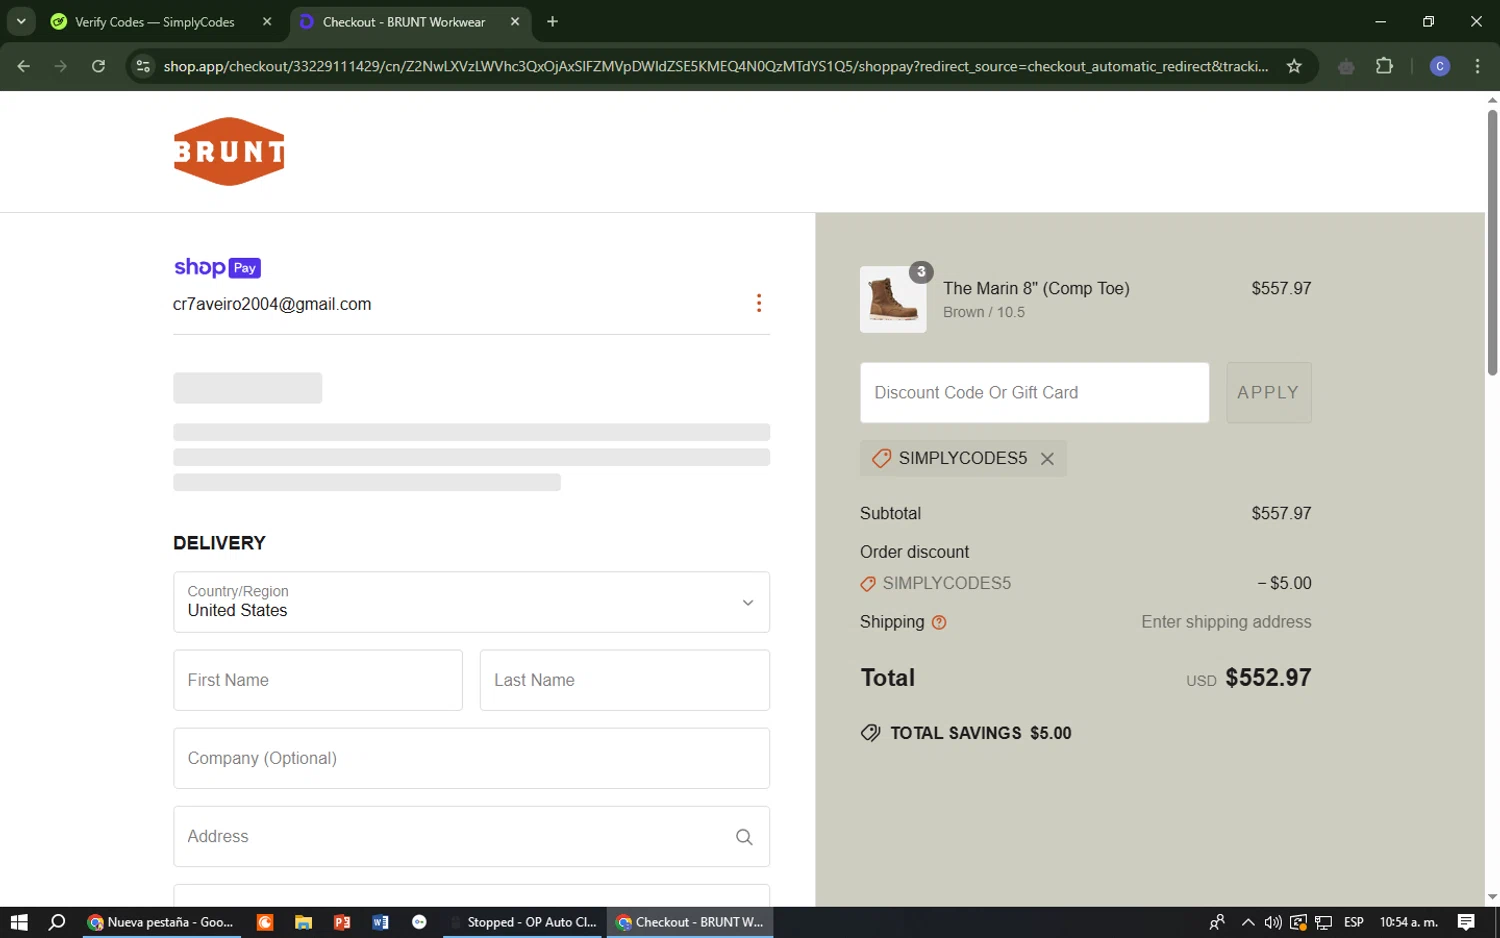Viewport: 1500px width, 938px height.
Task: Close the Verify Codes SimplyCodes tab
Action: click(267, 21)
